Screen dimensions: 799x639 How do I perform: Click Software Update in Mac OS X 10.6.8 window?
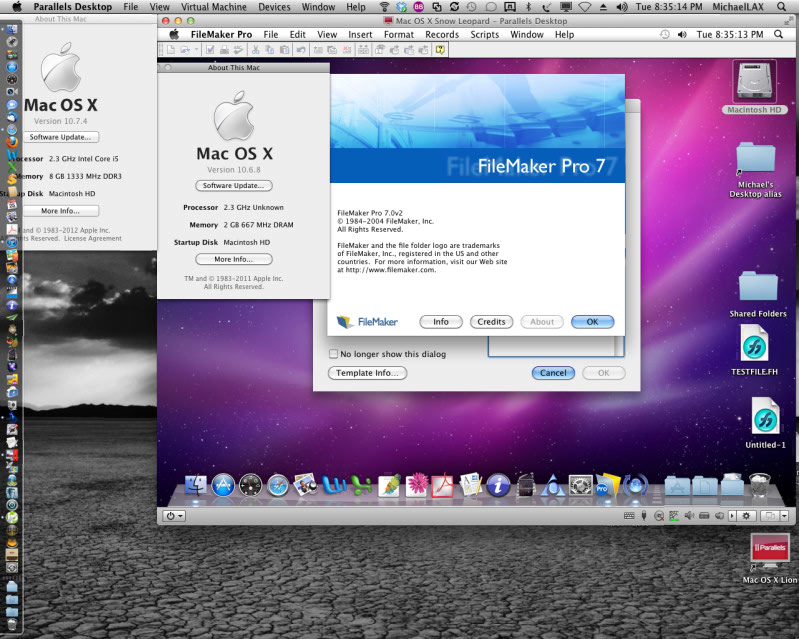pos(233,185)
